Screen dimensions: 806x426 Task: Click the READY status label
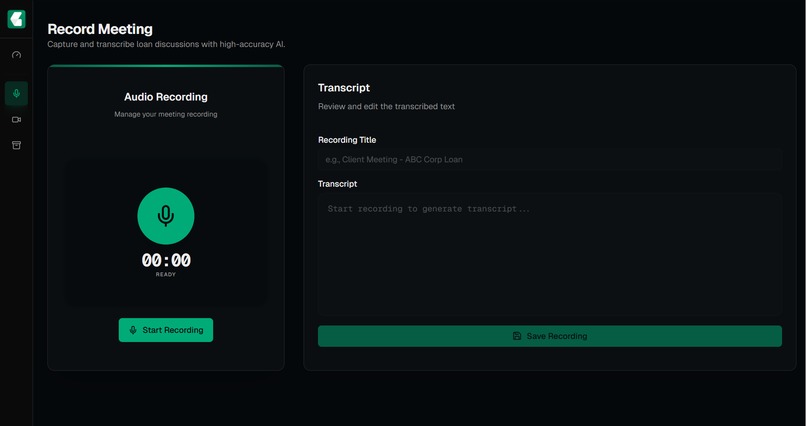coord(166,275)
